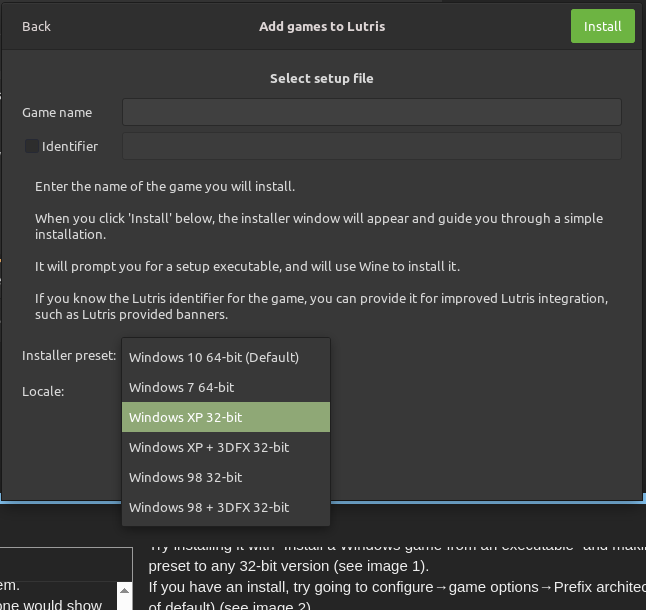
Task: Click the green Install button
Action: [x=602, y=26]
